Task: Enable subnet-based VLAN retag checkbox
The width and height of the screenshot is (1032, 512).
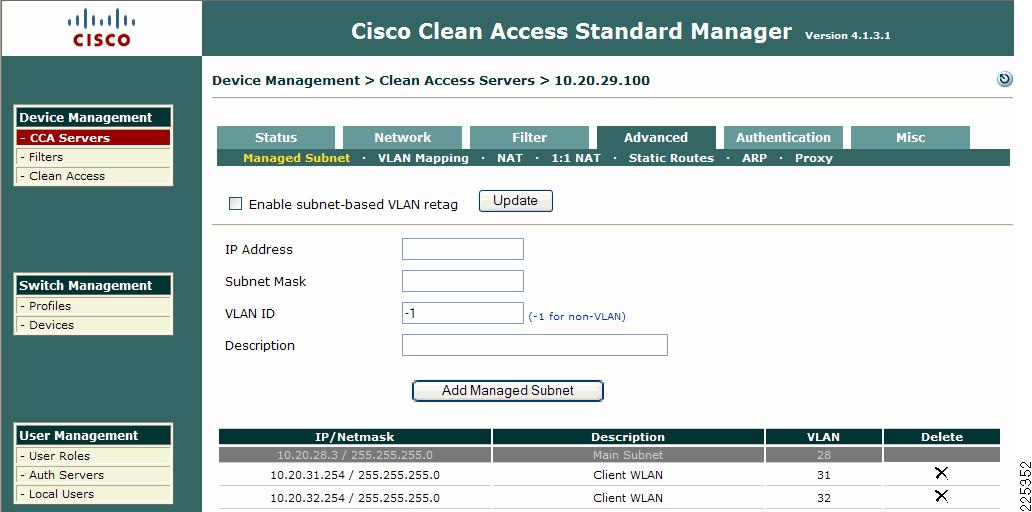Action: coord(235,203)
